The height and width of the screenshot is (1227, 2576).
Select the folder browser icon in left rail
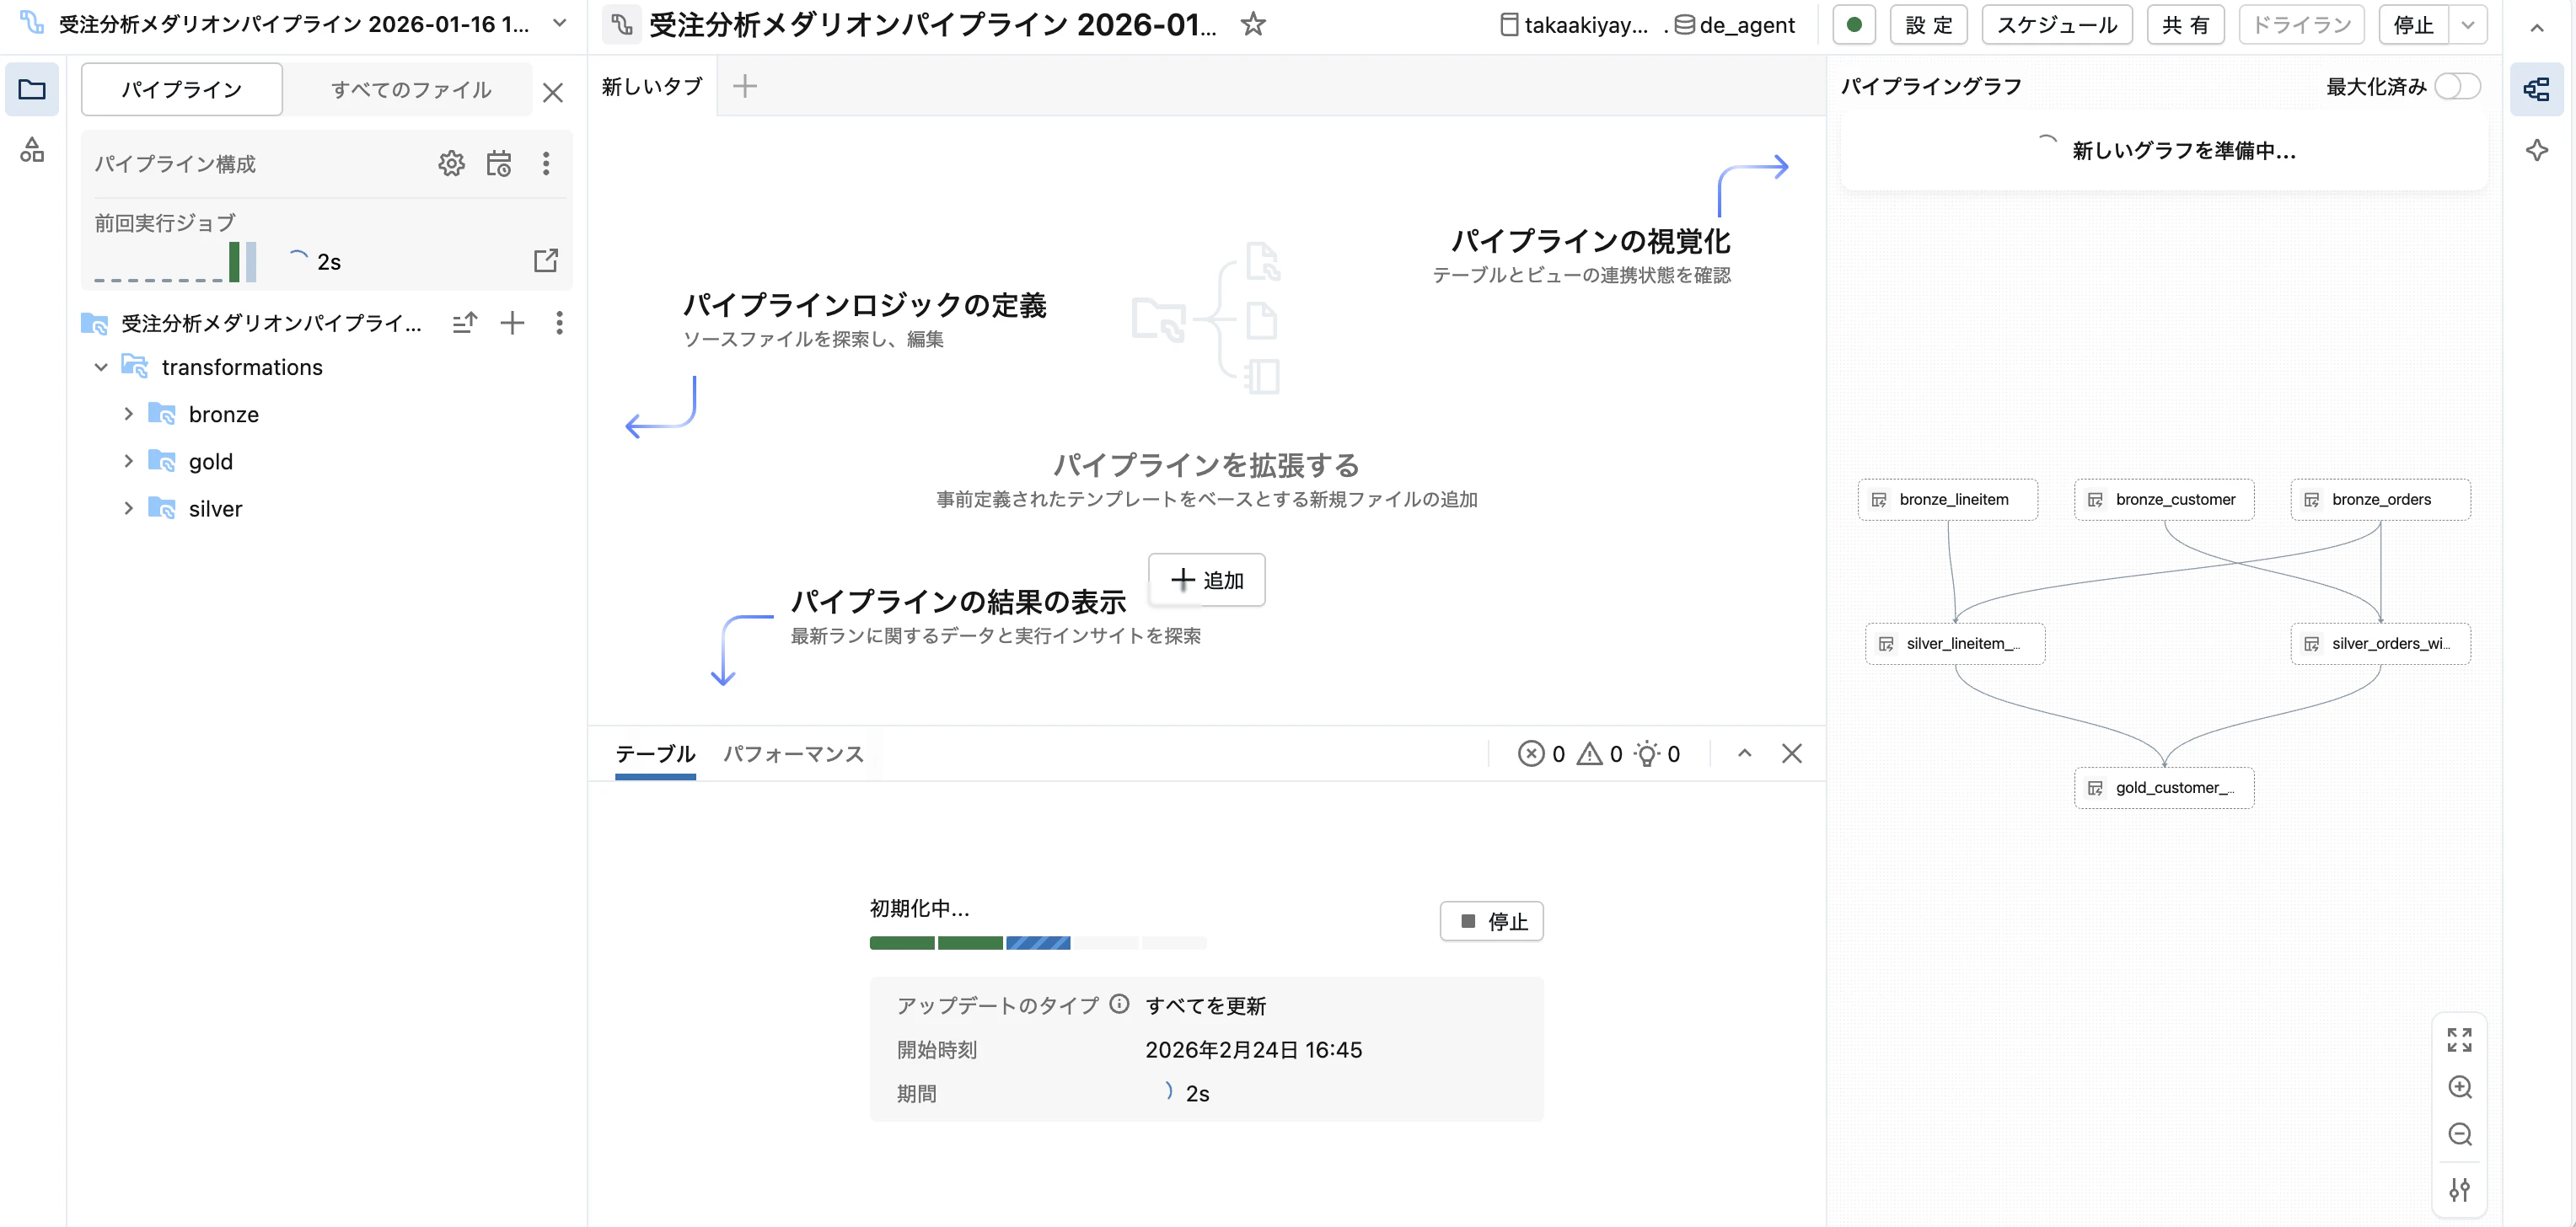pos(32,89)
